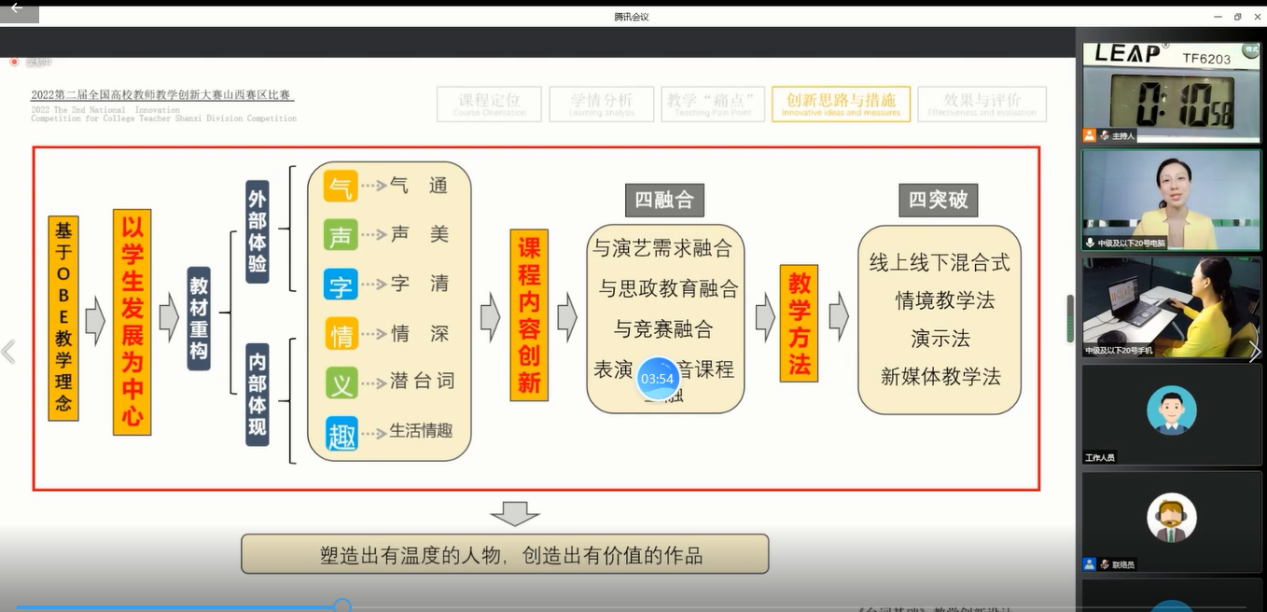
Task: Click the 工作人员 avatar picture
Action: point(1172,410)
